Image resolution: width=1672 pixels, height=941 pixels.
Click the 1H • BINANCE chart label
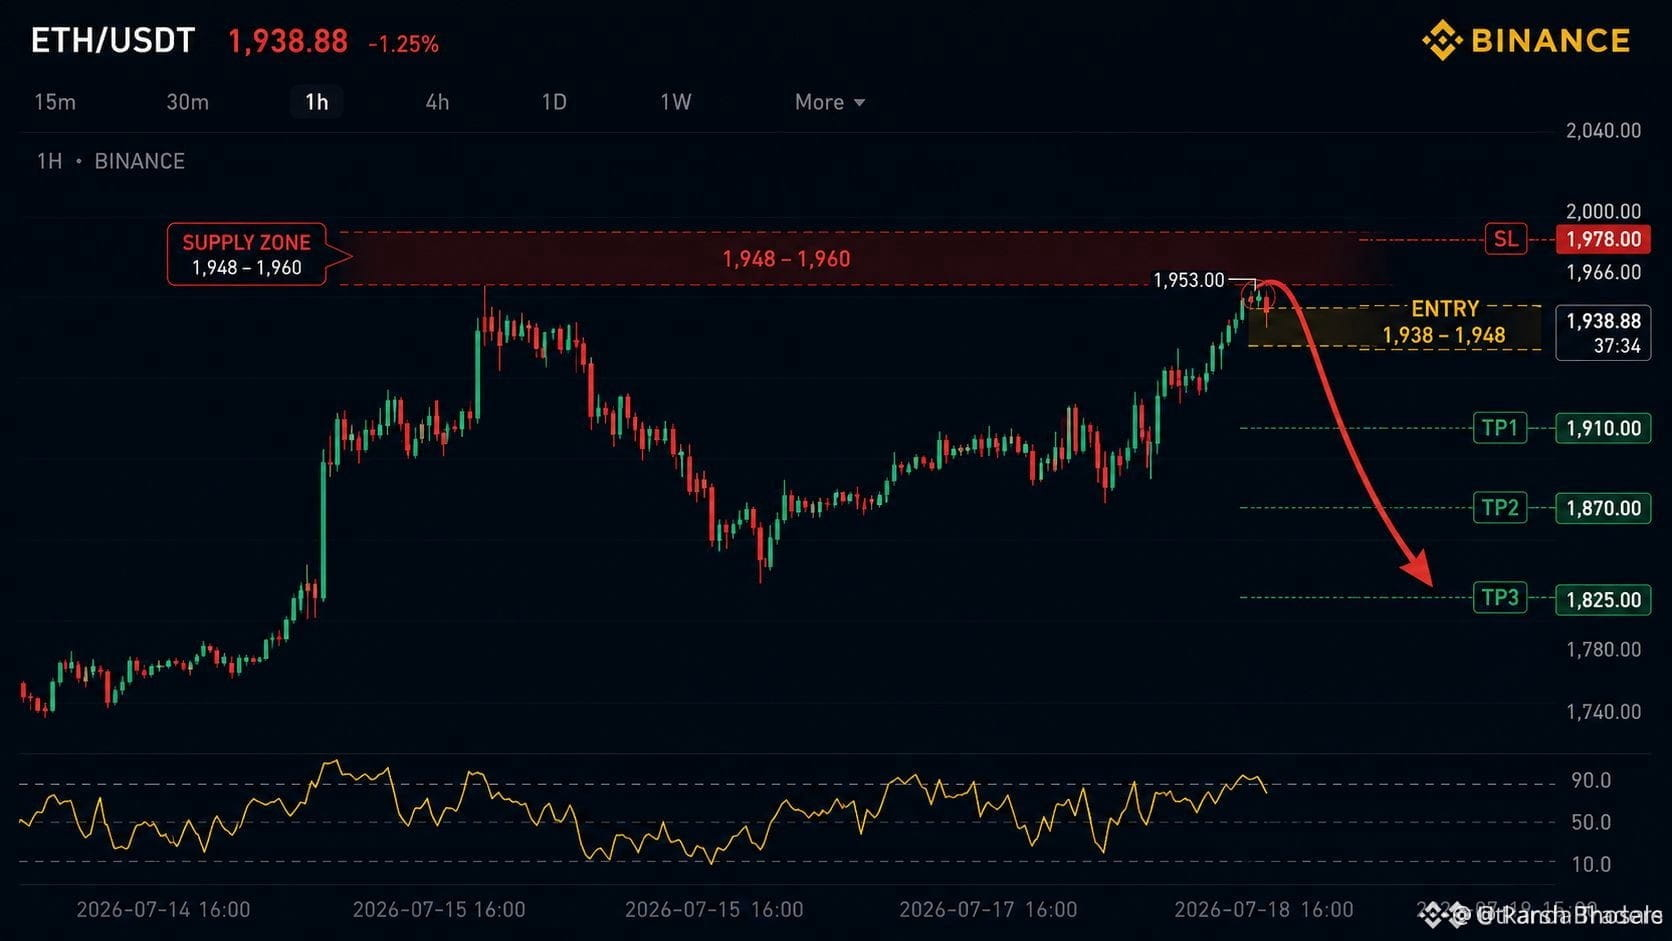click(x=111, y=161)
